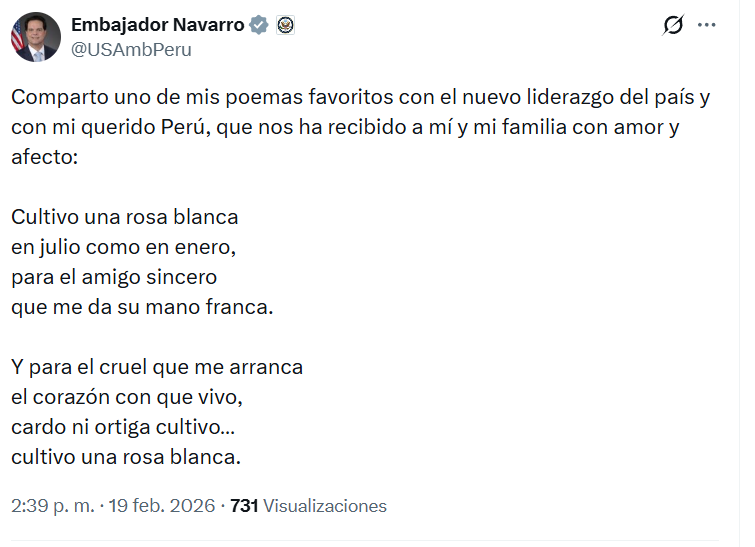Click the line 'el corazón con que vivo,'
The height and width of the screenshot is (547, 755).
click(x=127, y=397)
